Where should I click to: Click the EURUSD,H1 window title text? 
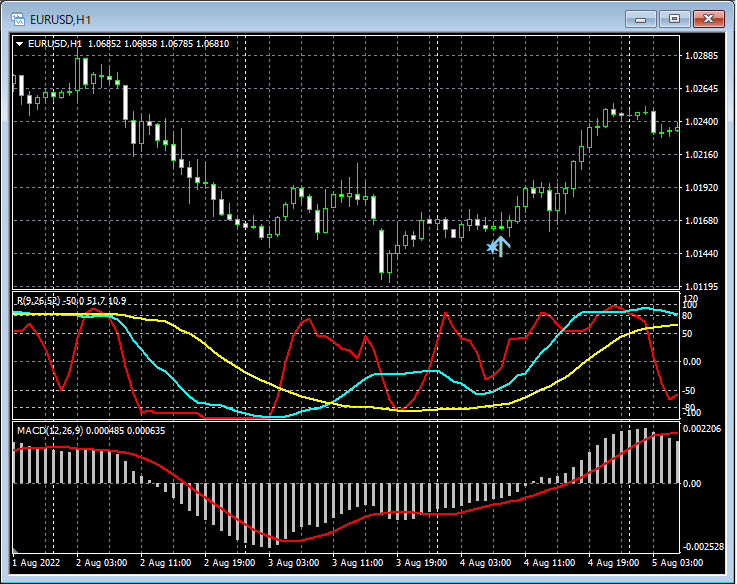(60, 18)
